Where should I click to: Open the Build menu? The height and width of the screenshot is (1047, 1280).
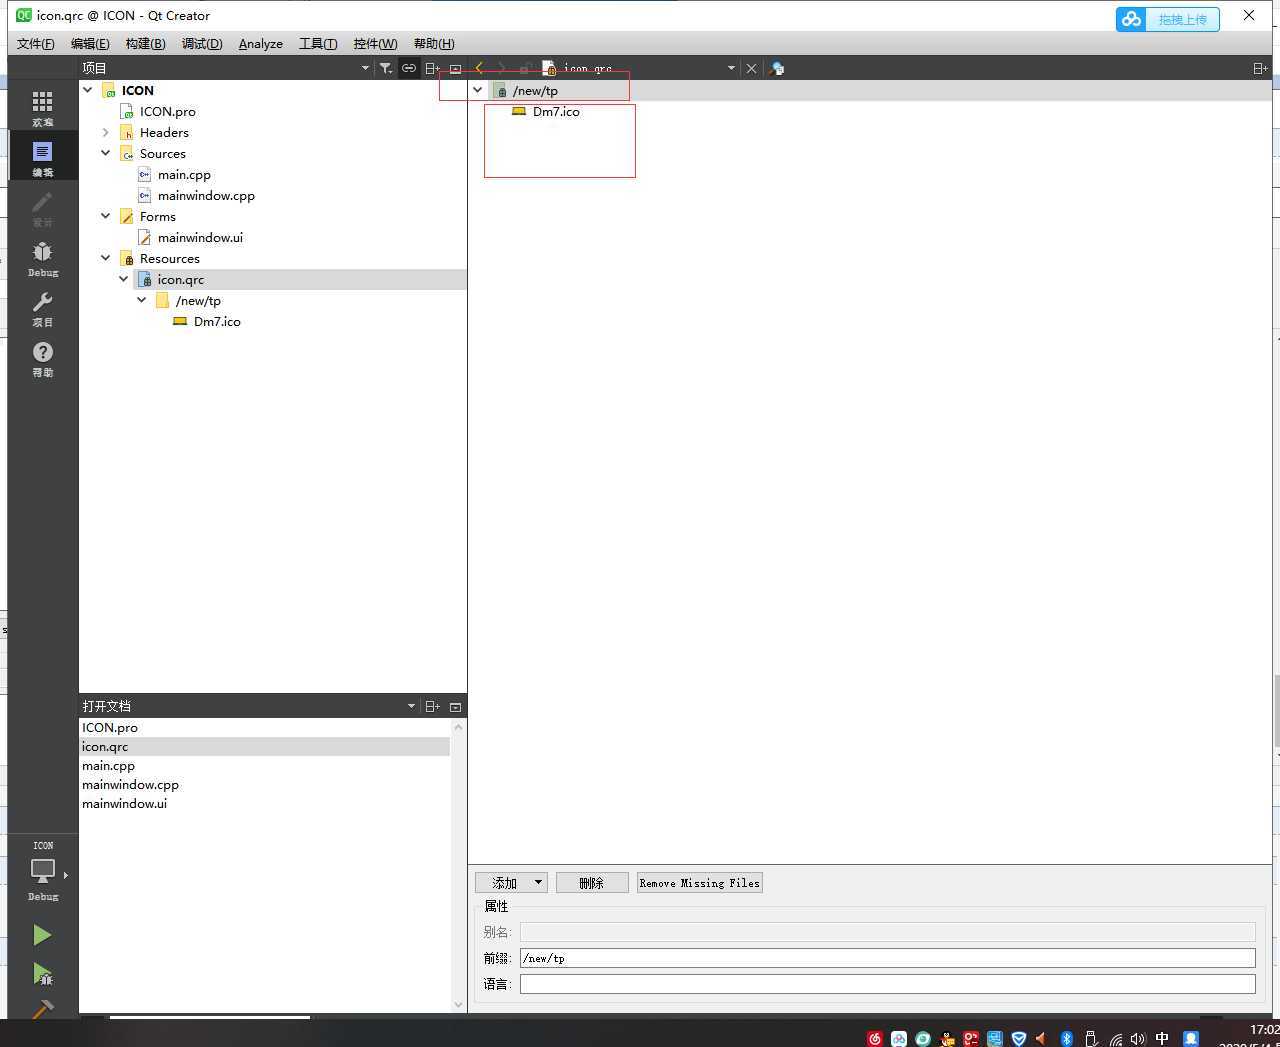pos(146,44)
